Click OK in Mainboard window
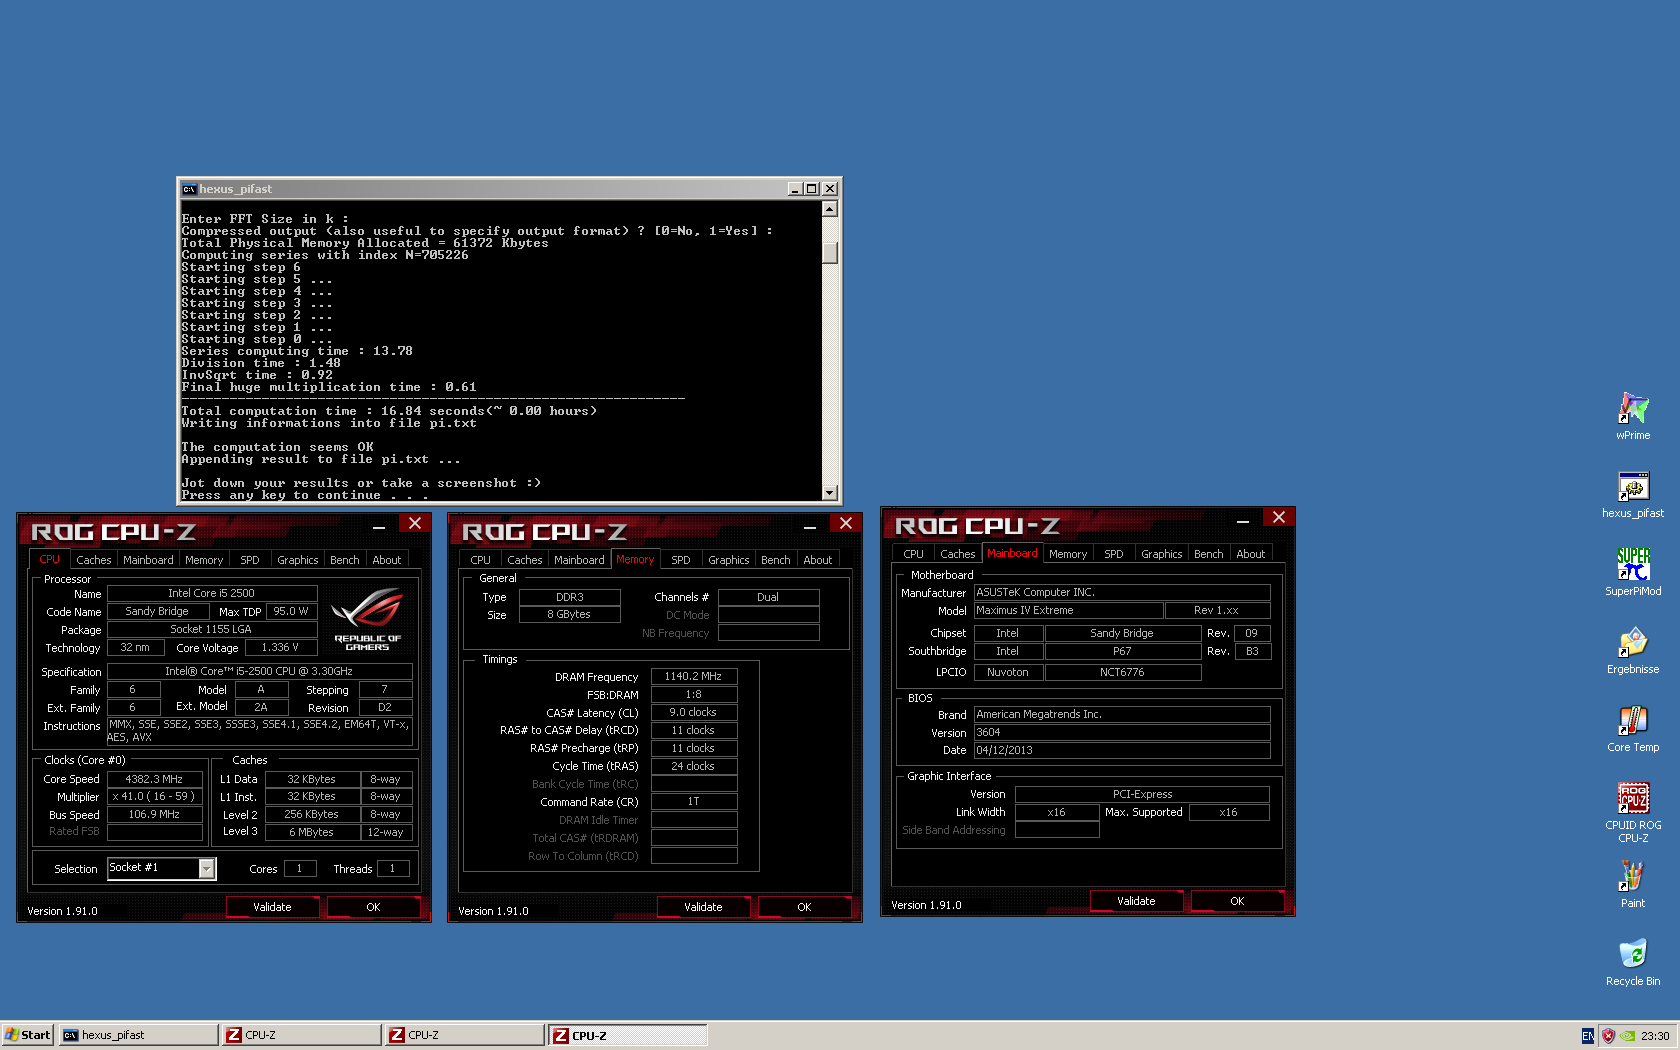The width and height of the screenshot is (1680, 1050). pyautogui.click(x=1237, y=901)
